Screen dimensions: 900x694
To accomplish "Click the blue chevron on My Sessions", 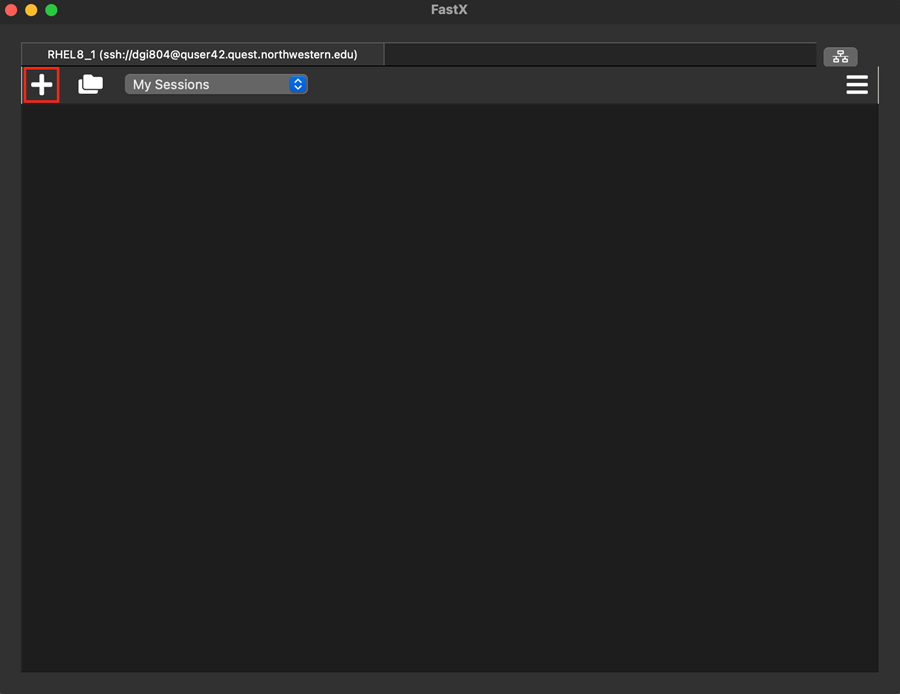I will pyautogui.click(x=297, y=85).
